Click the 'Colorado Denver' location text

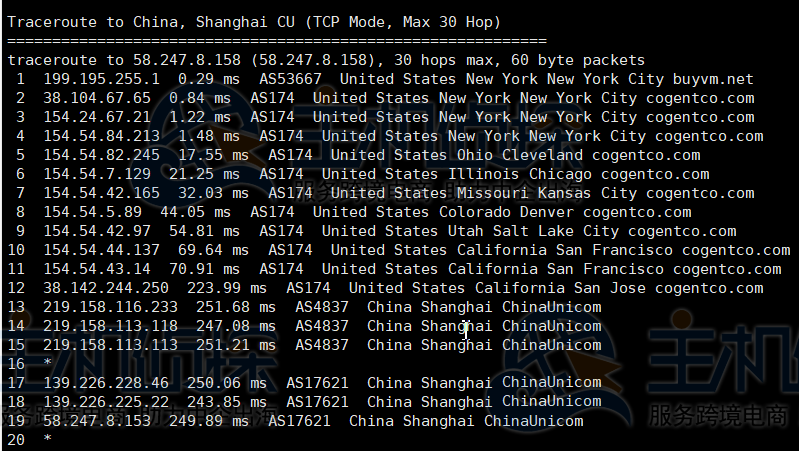pyautogui.click(x=507, y=212)
